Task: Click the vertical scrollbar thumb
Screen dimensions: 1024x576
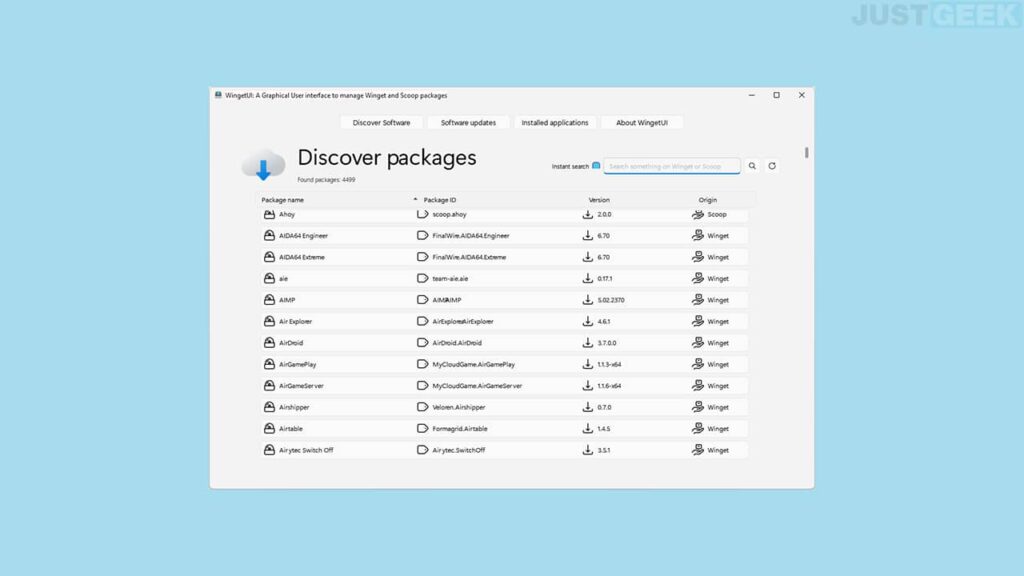Action: point(807,152)
